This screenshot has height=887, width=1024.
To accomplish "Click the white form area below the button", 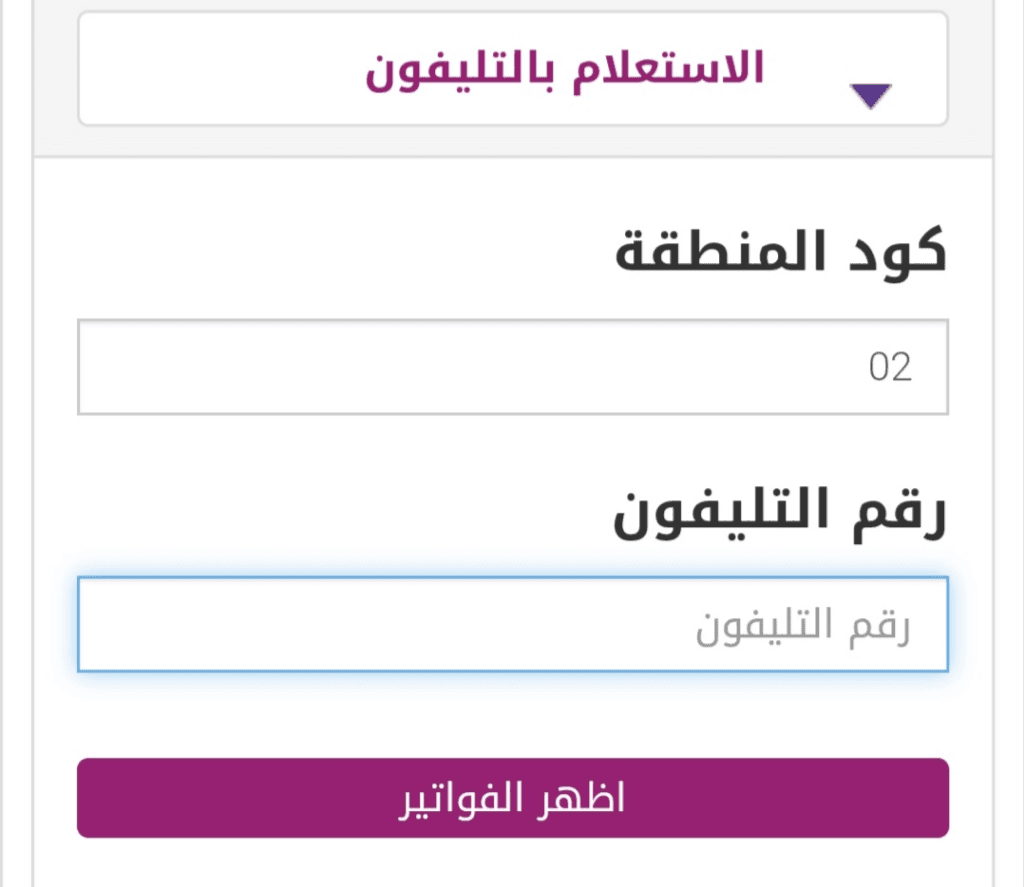I will [512, 863].
